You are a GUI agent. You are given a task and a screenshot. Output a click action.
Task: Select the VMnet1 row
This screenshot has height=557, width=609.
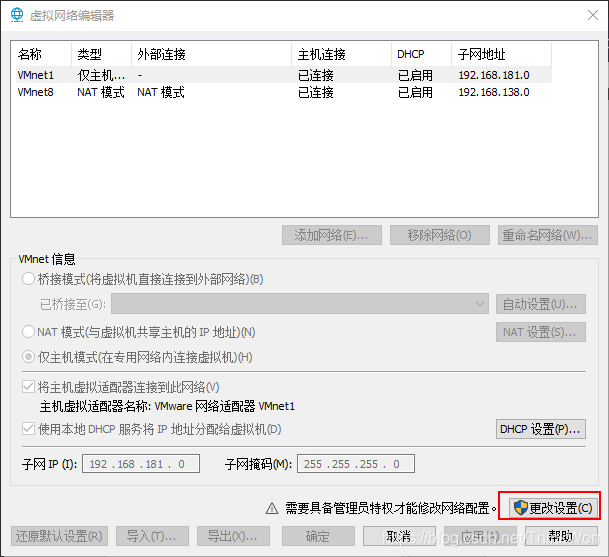(284, 75)
